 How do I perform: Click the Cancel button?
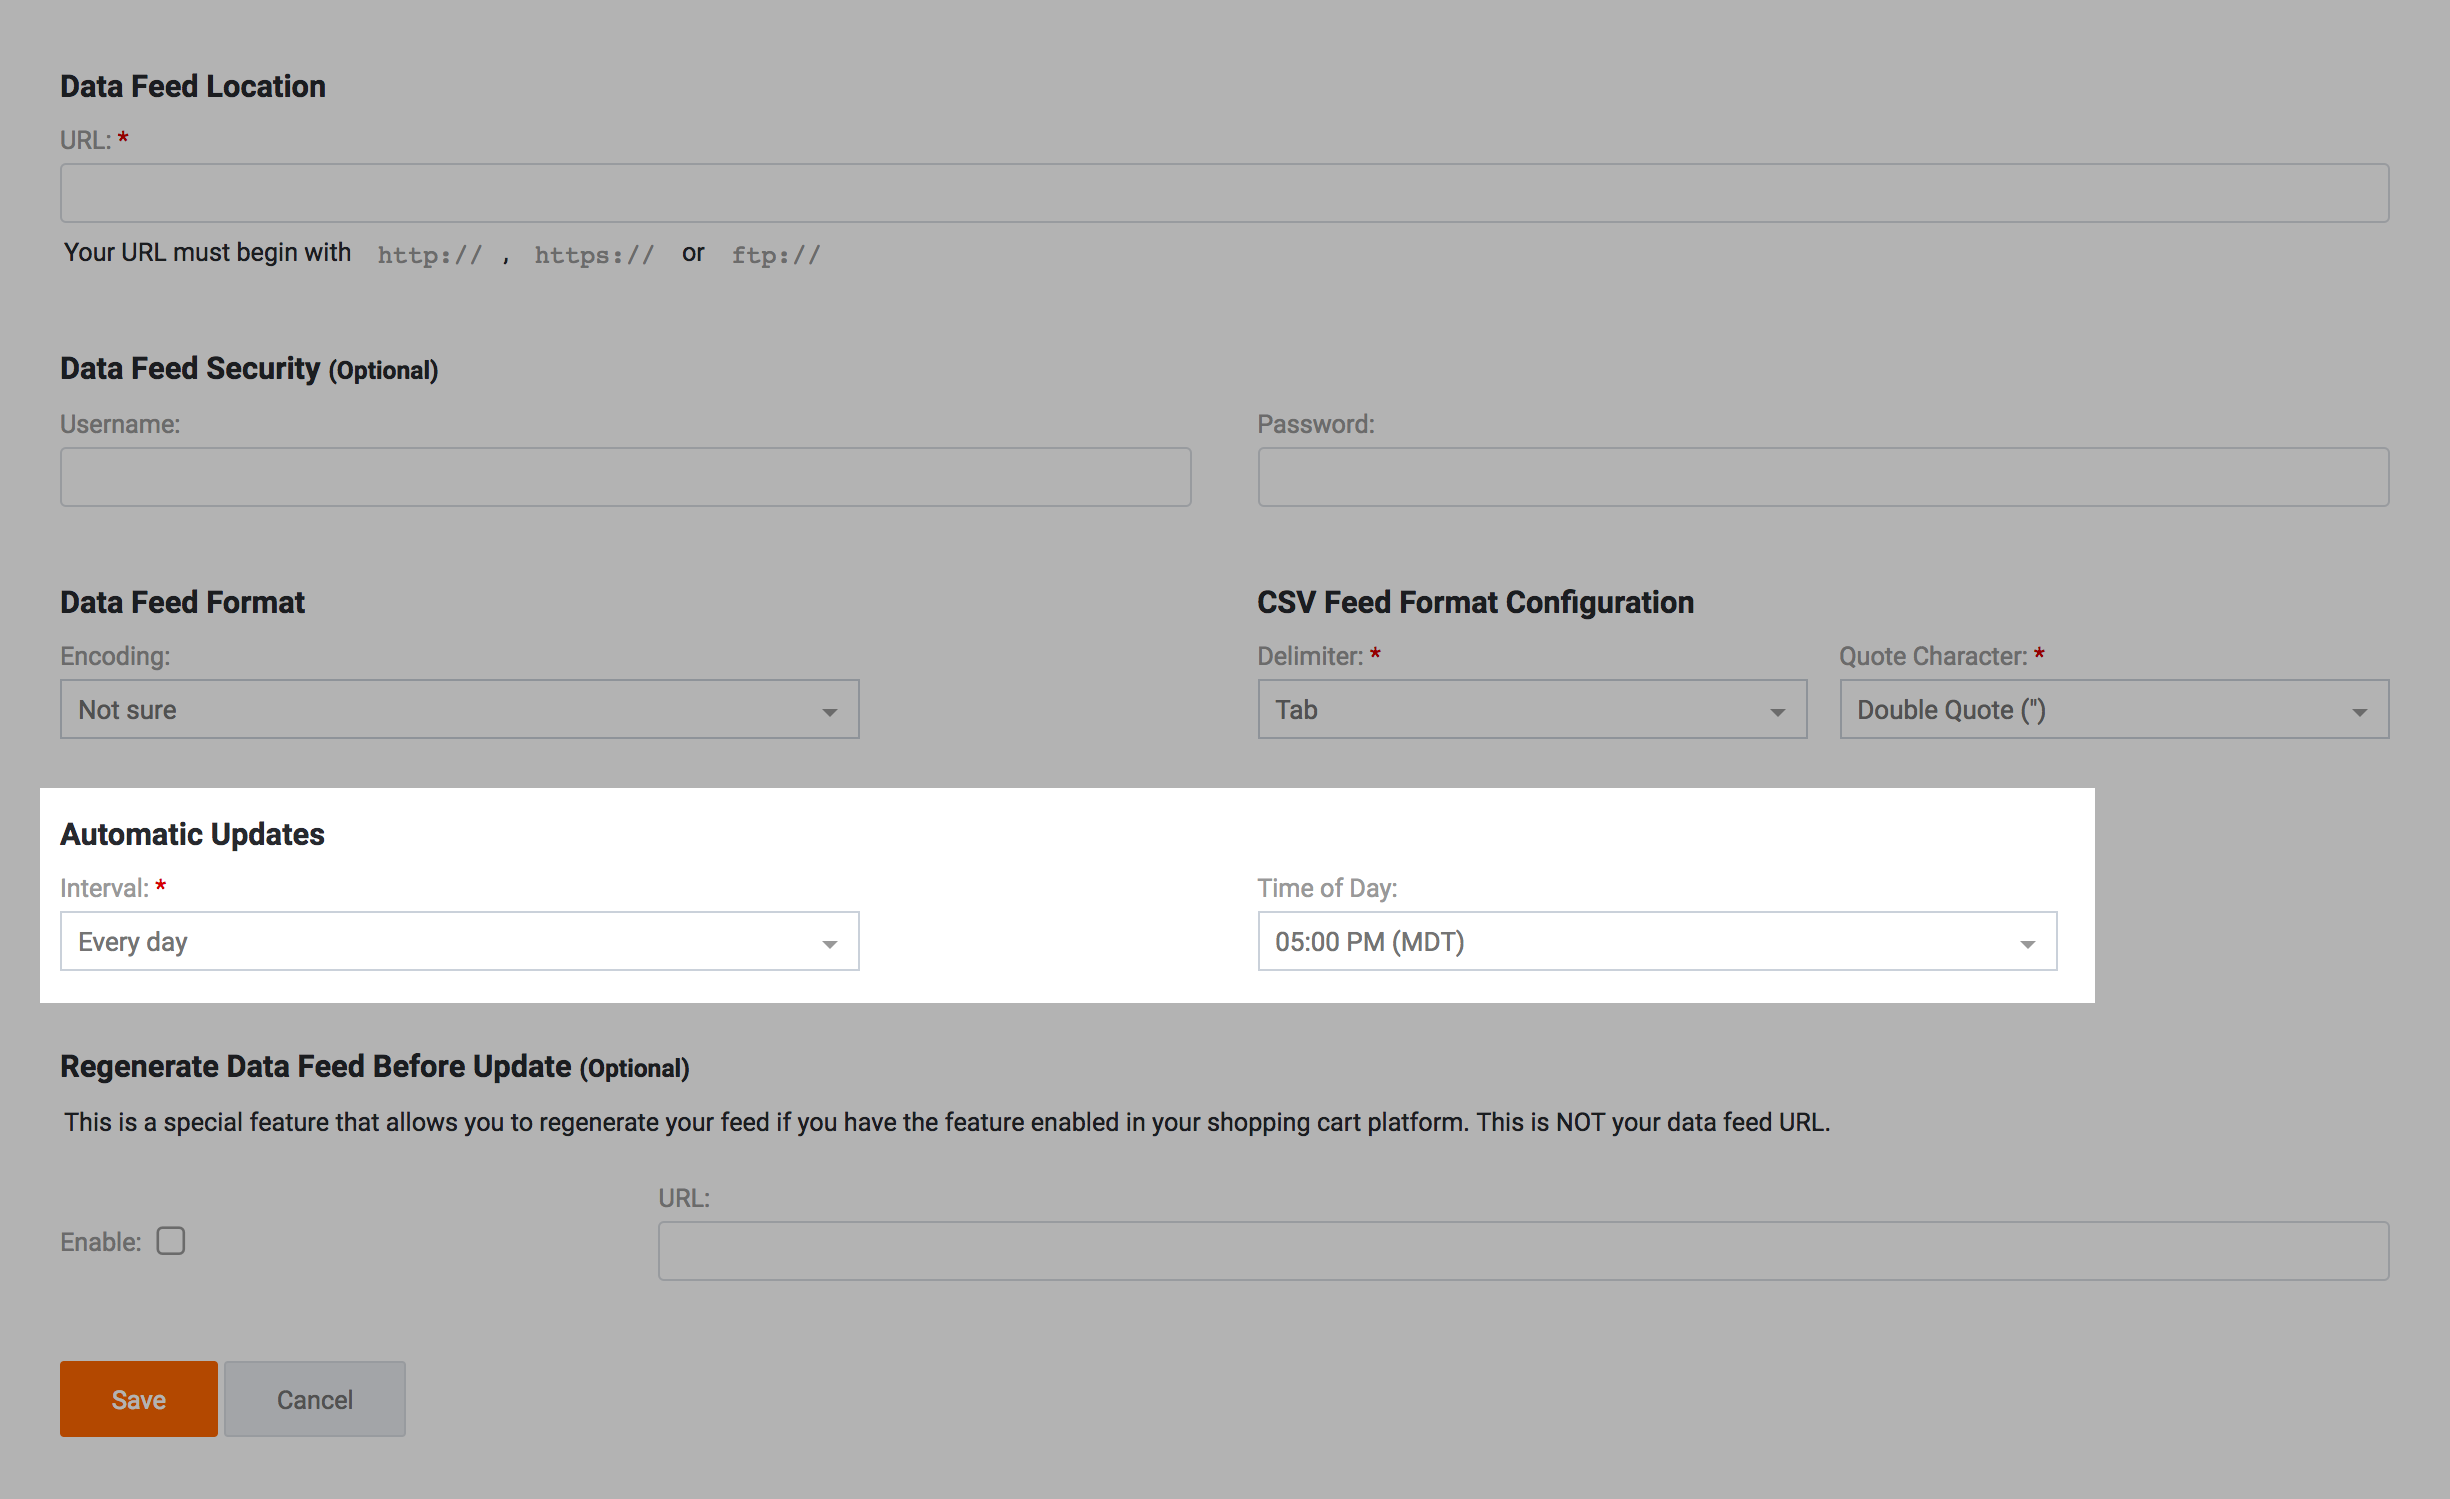tap(314, 1399)
